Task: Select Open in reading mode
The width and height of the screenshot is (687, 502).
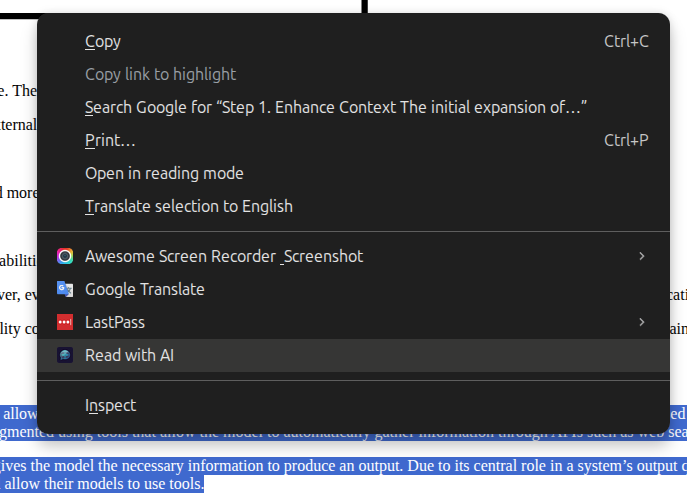Action: (x=164, y=173)
